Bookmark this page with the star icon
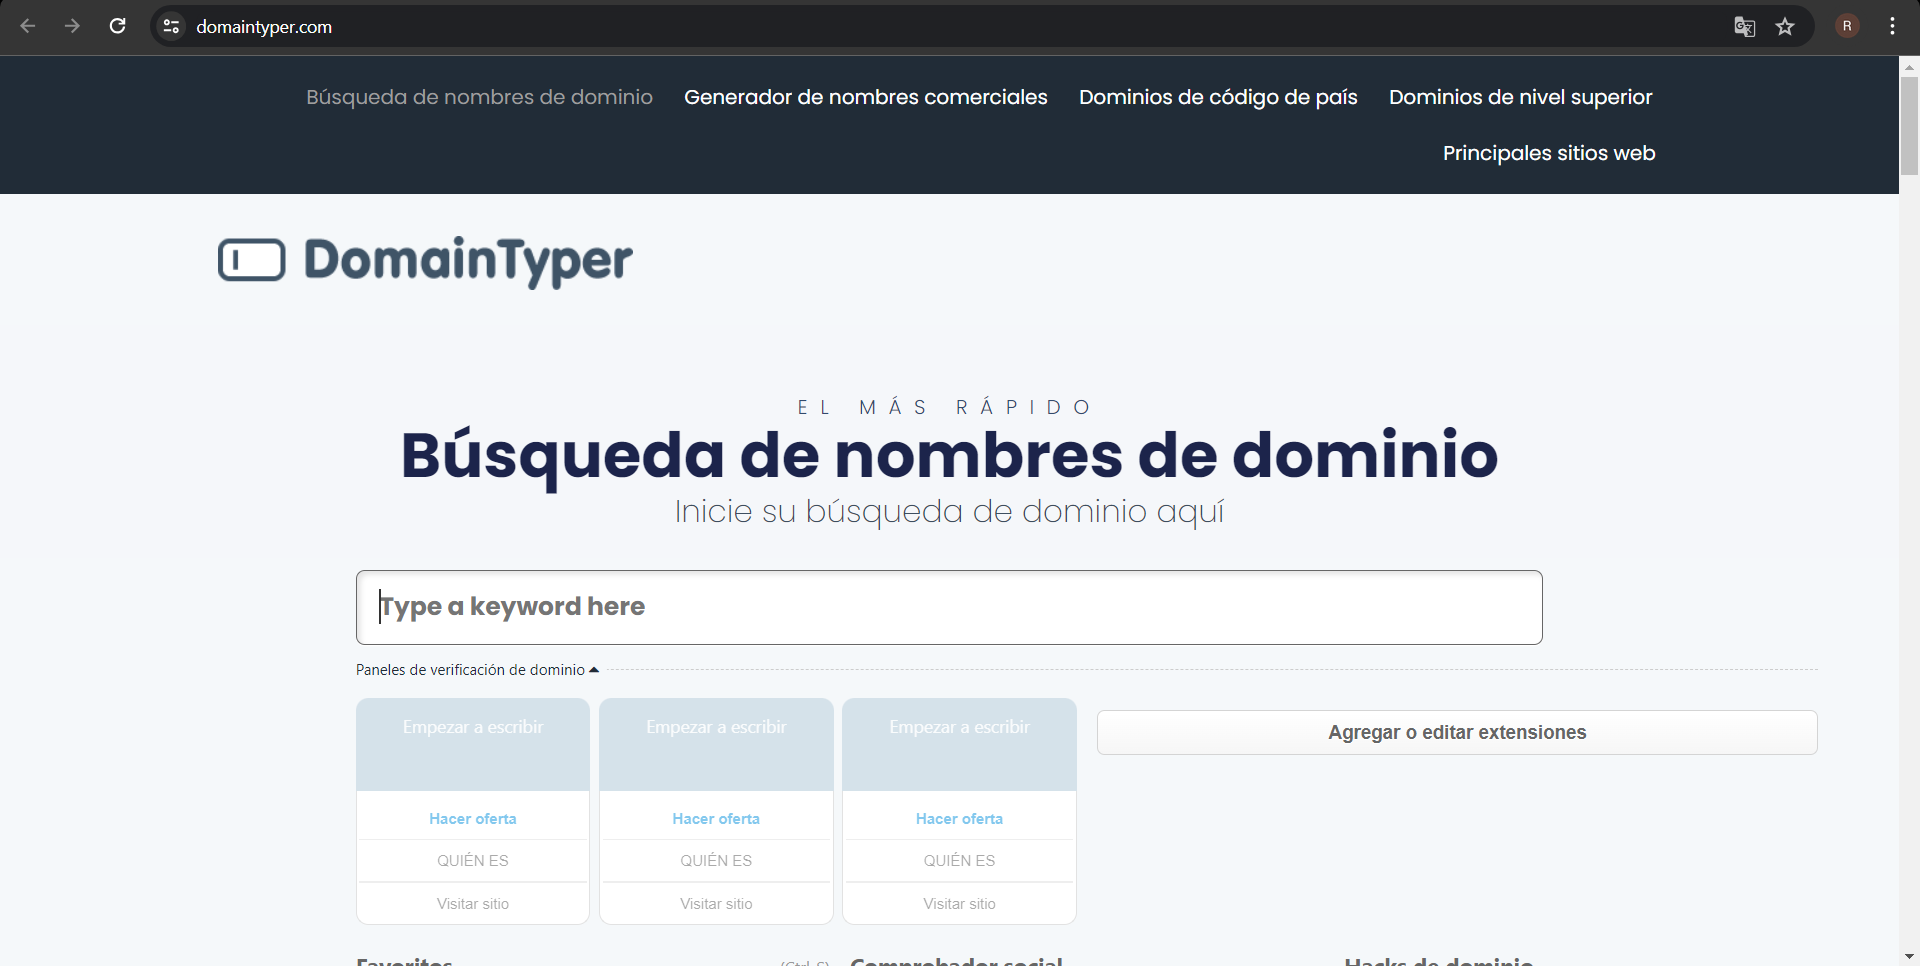The width and height of the screenshot is (1920, 966). 1786,26
